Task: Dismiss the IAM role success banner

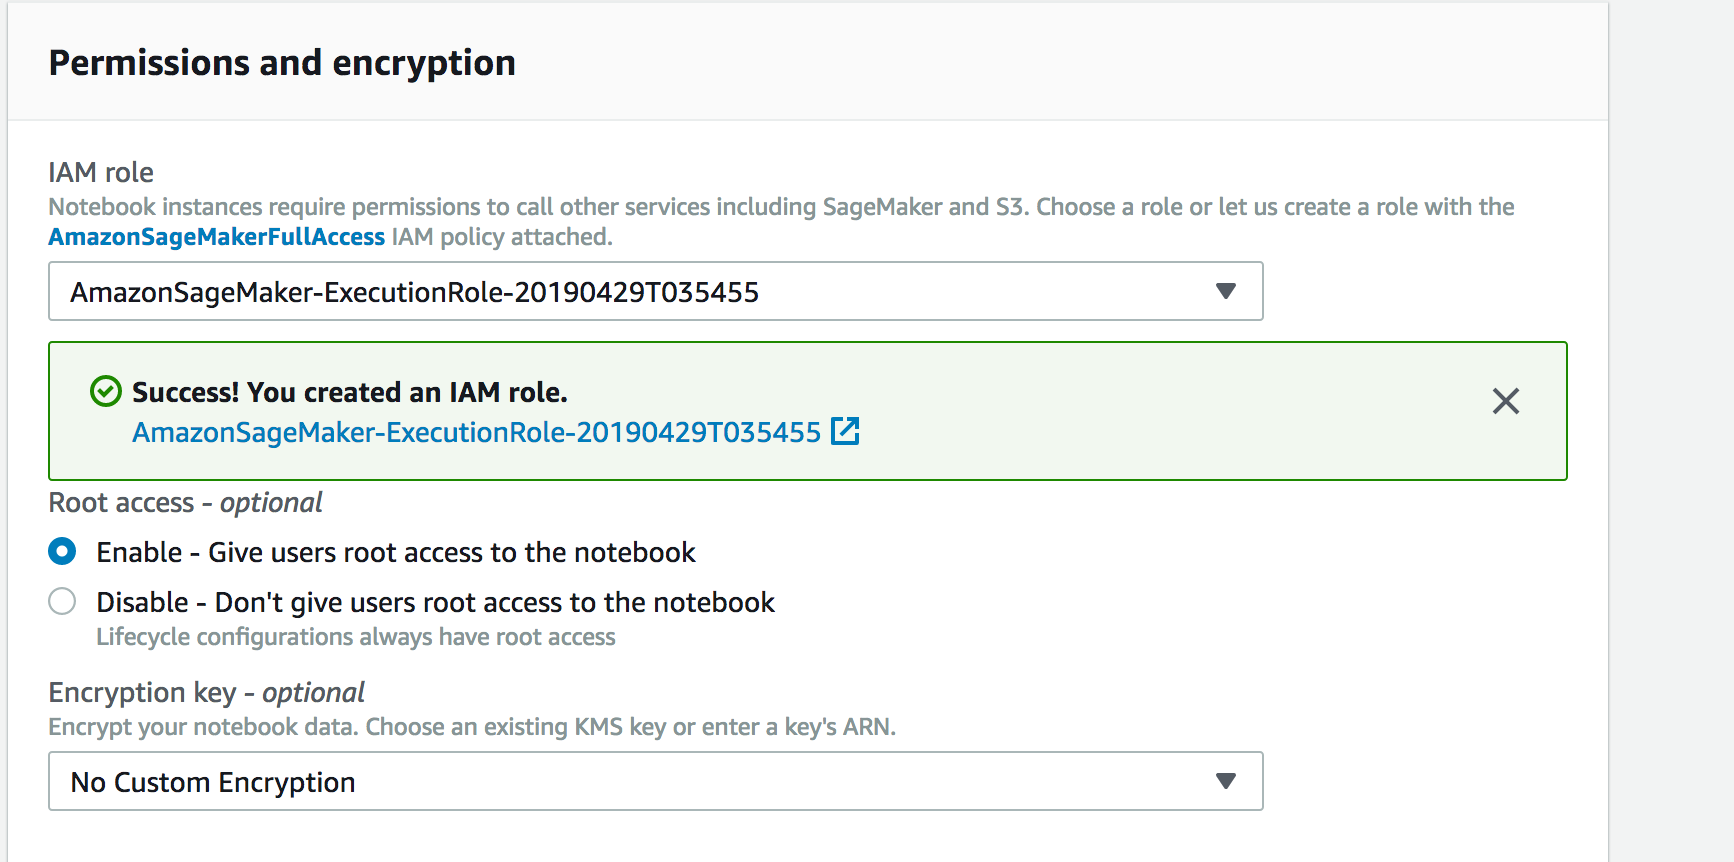Action: [1505, 401]
